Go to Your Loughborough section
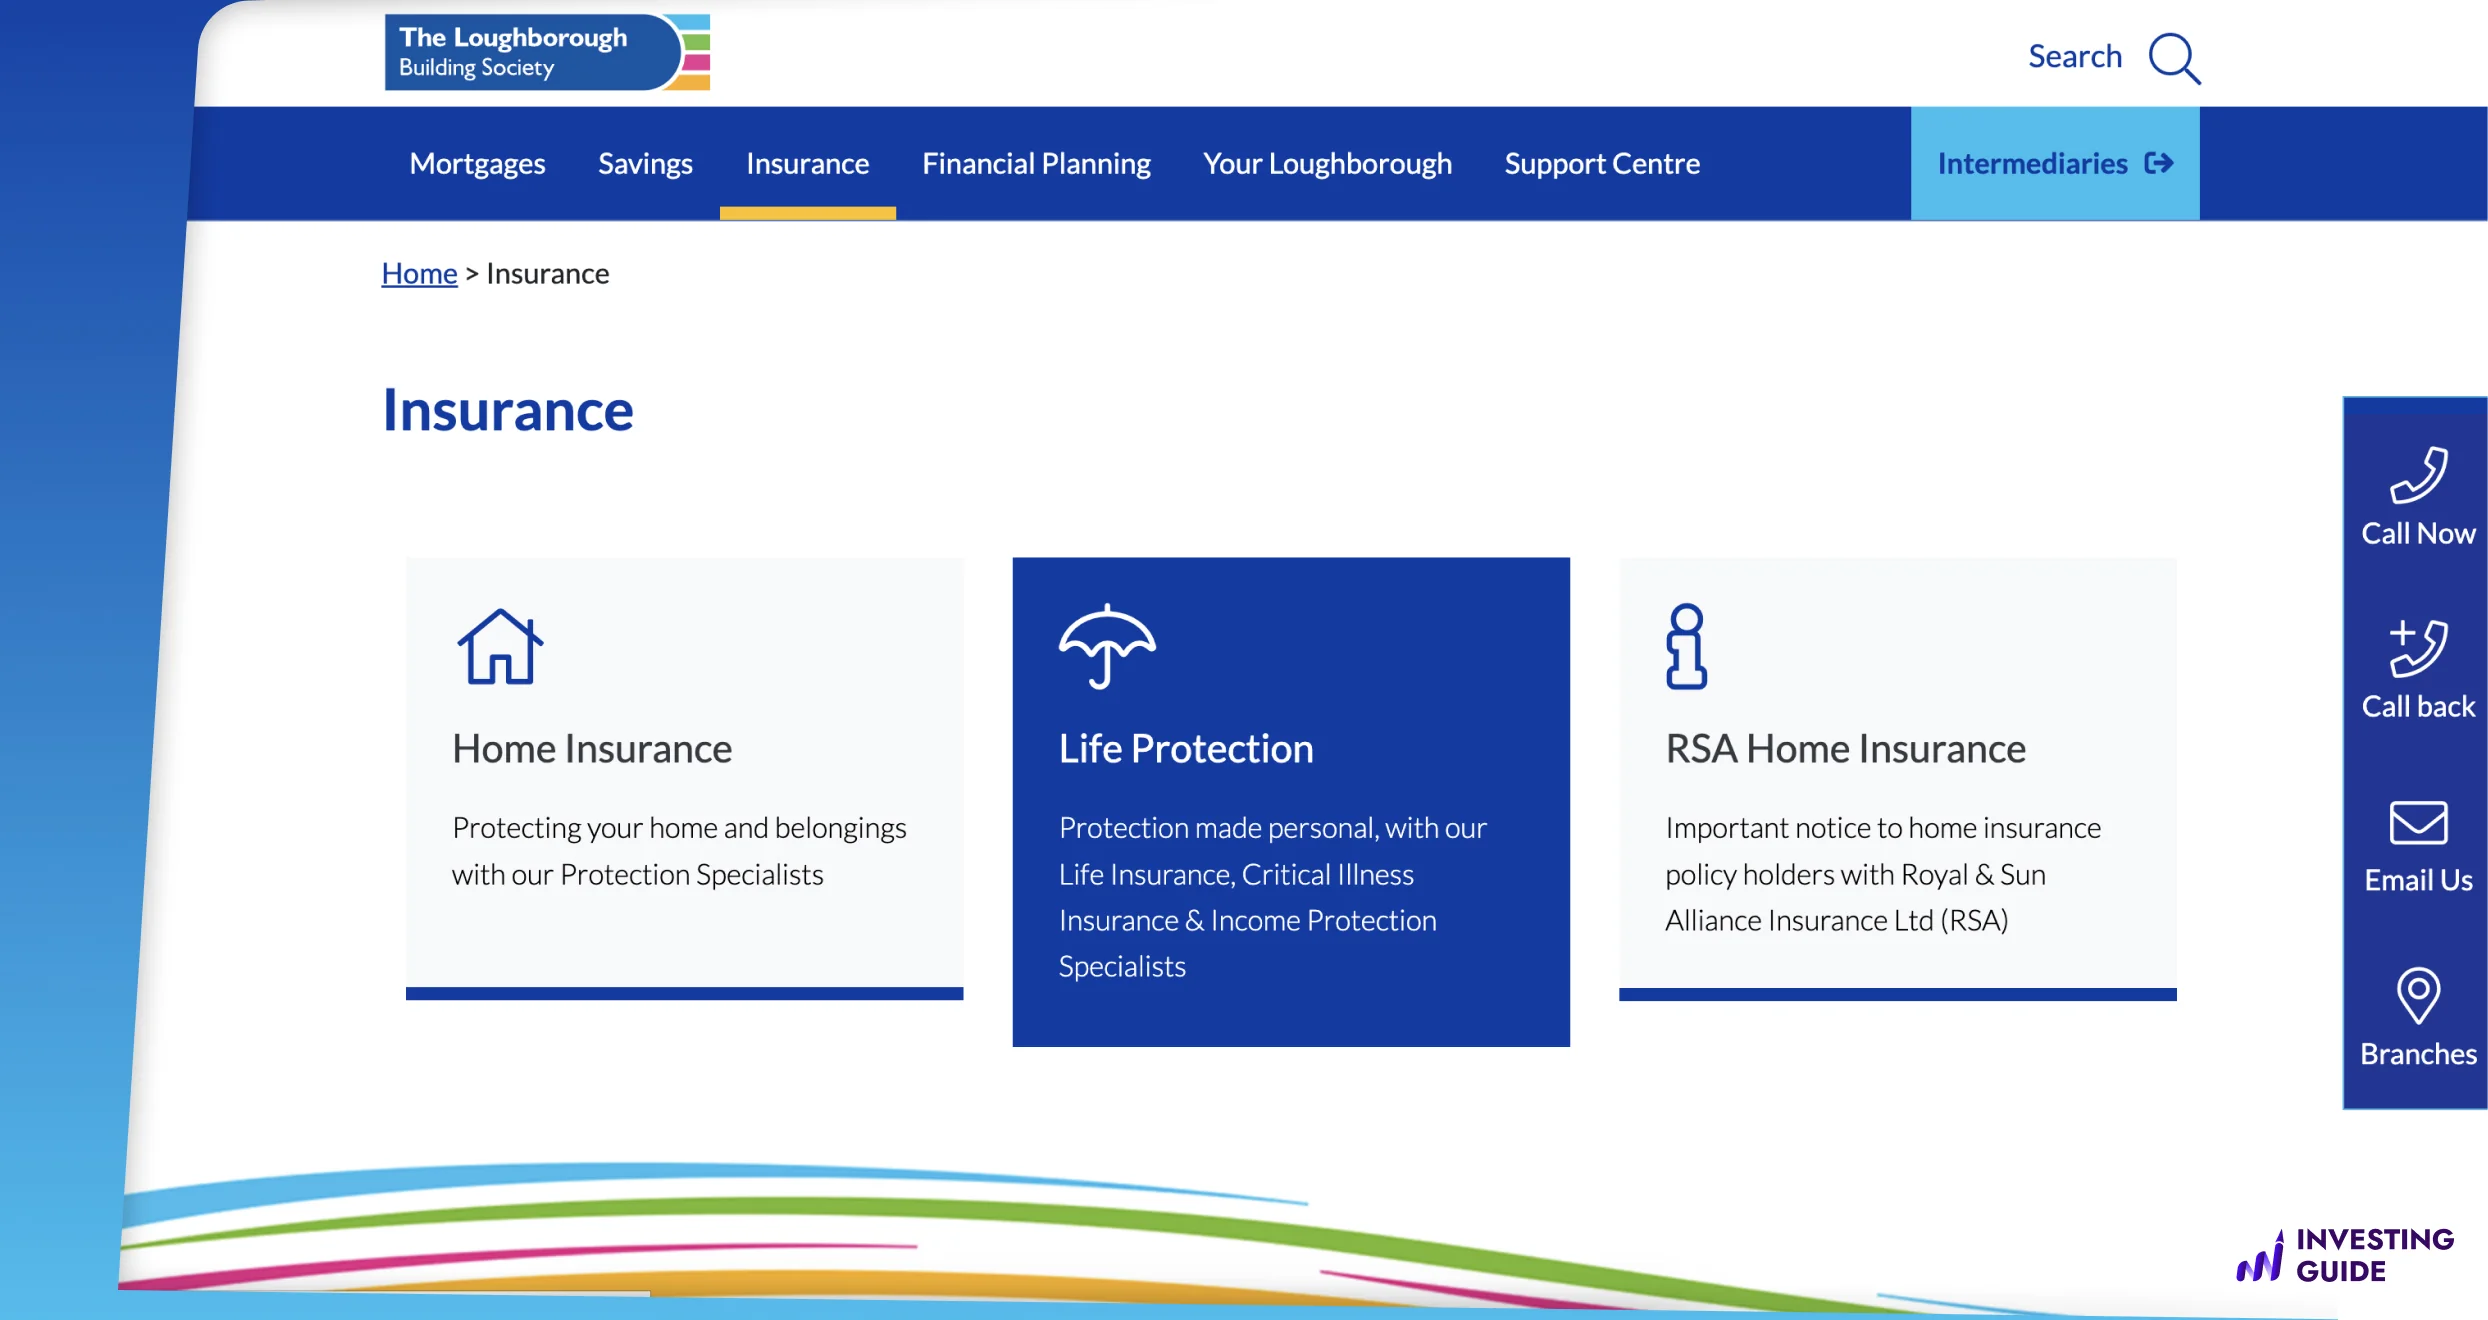2488x1320 pixels. 1327,163
